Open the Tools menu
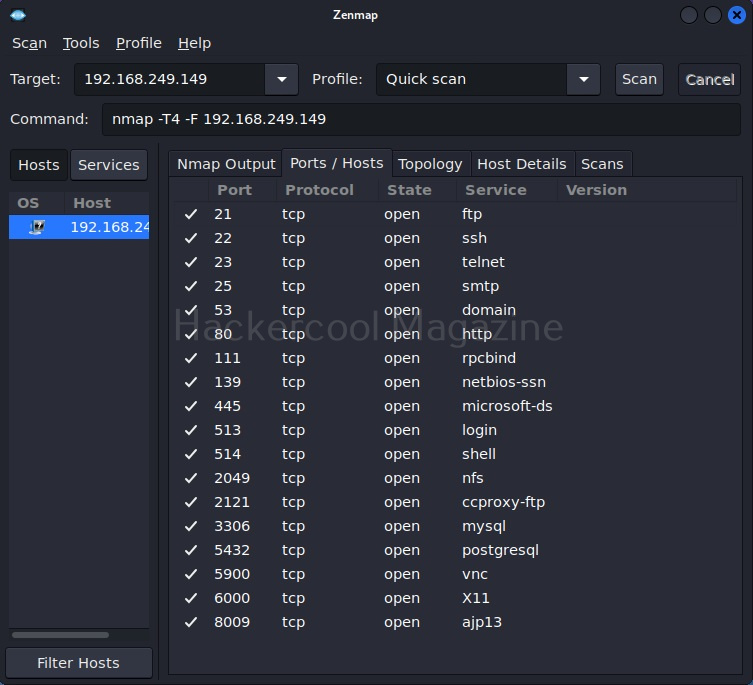 point(81,43)
